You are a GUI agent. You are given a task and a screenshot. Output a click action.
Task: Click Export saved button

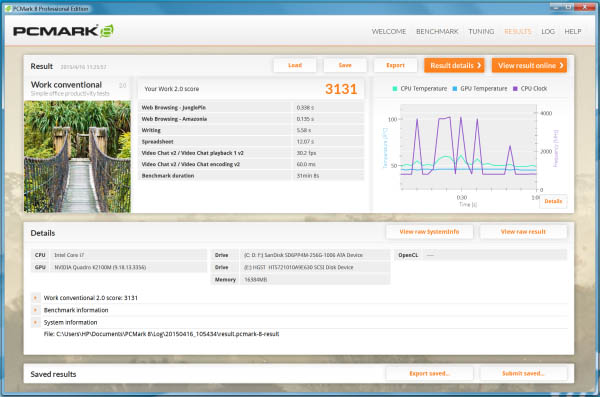[429, 373]
